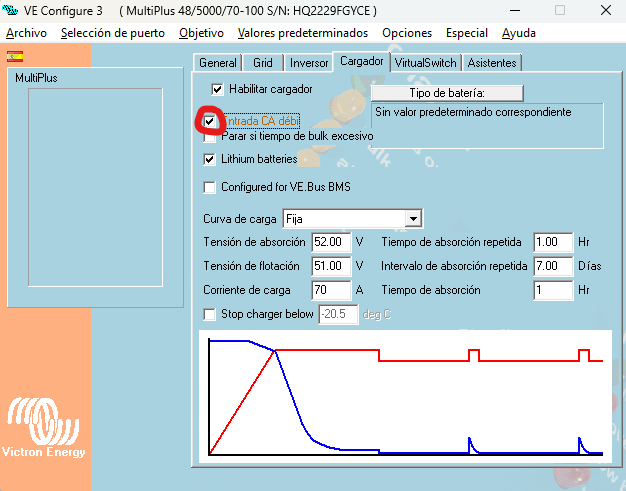
Task: Click the Victron Energy logo
Action: click(43, 427)
